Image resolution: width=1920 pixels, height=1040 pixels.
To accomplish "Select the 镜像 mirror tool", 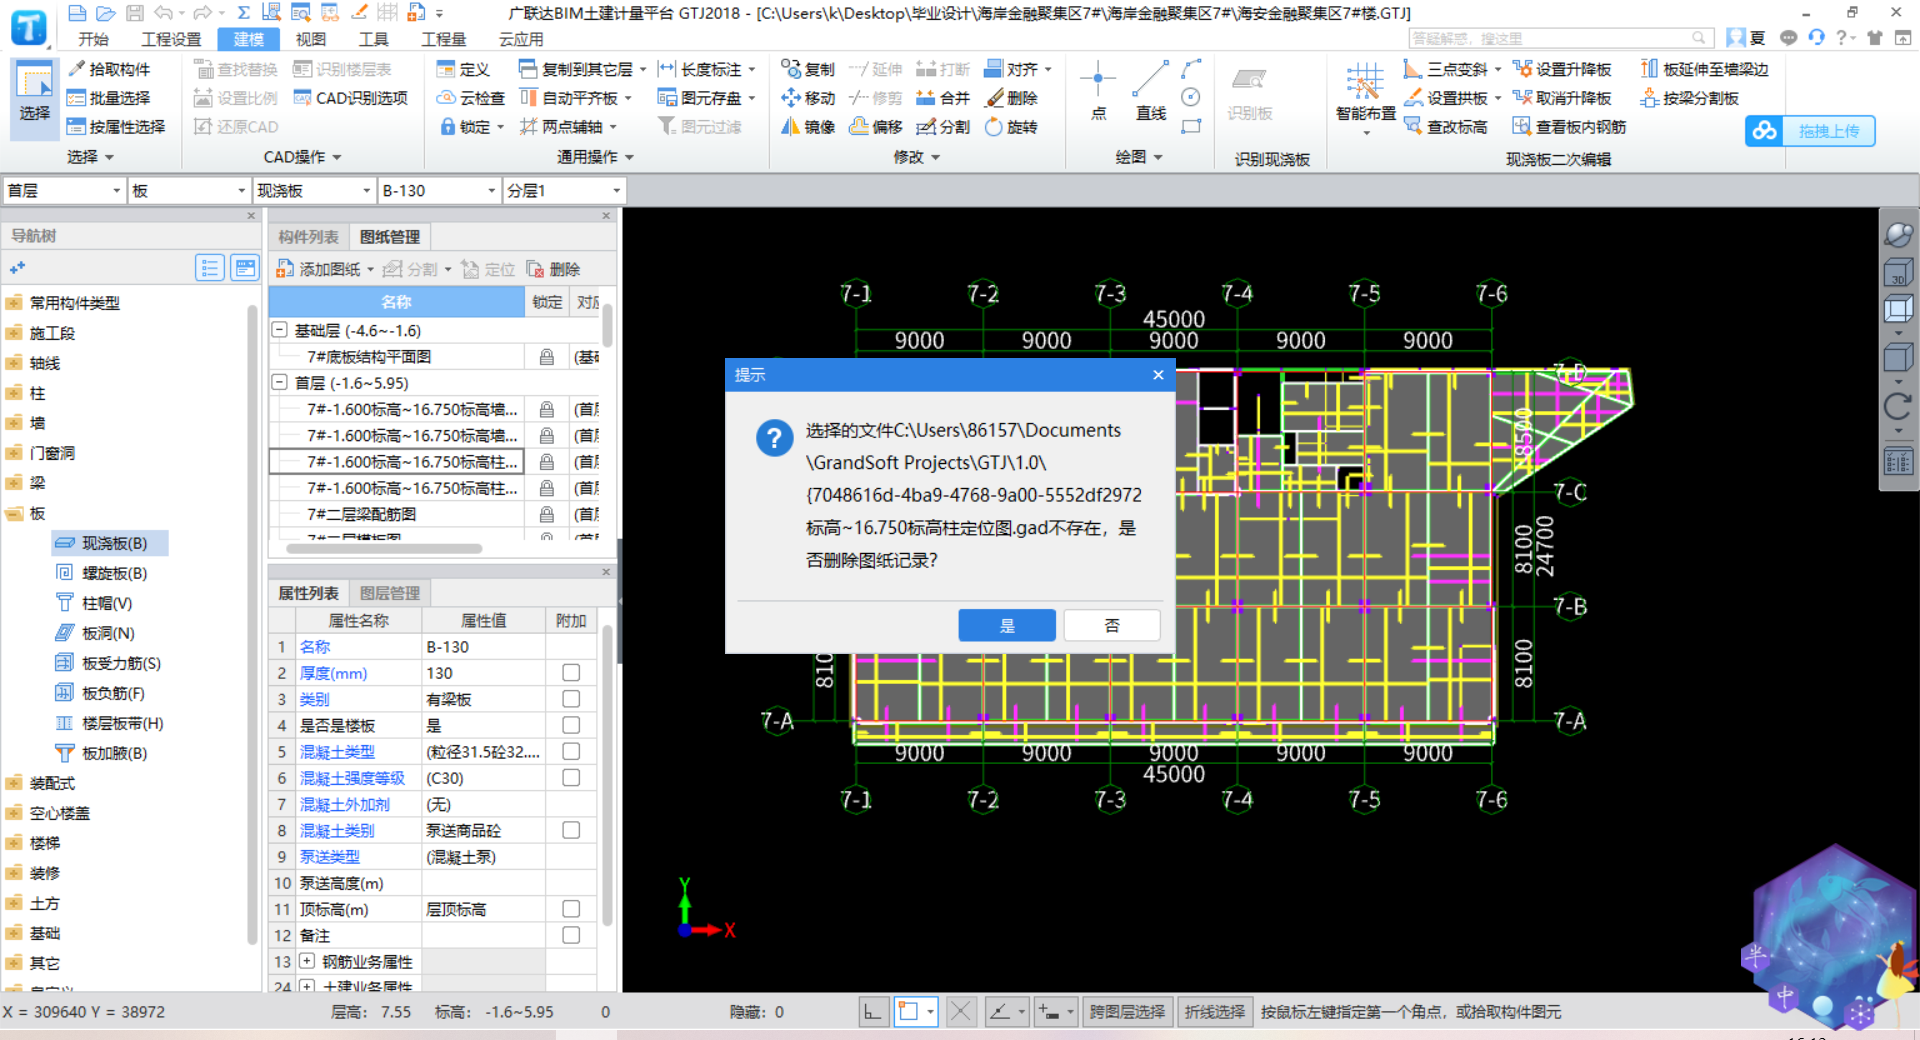I will 808,127.
